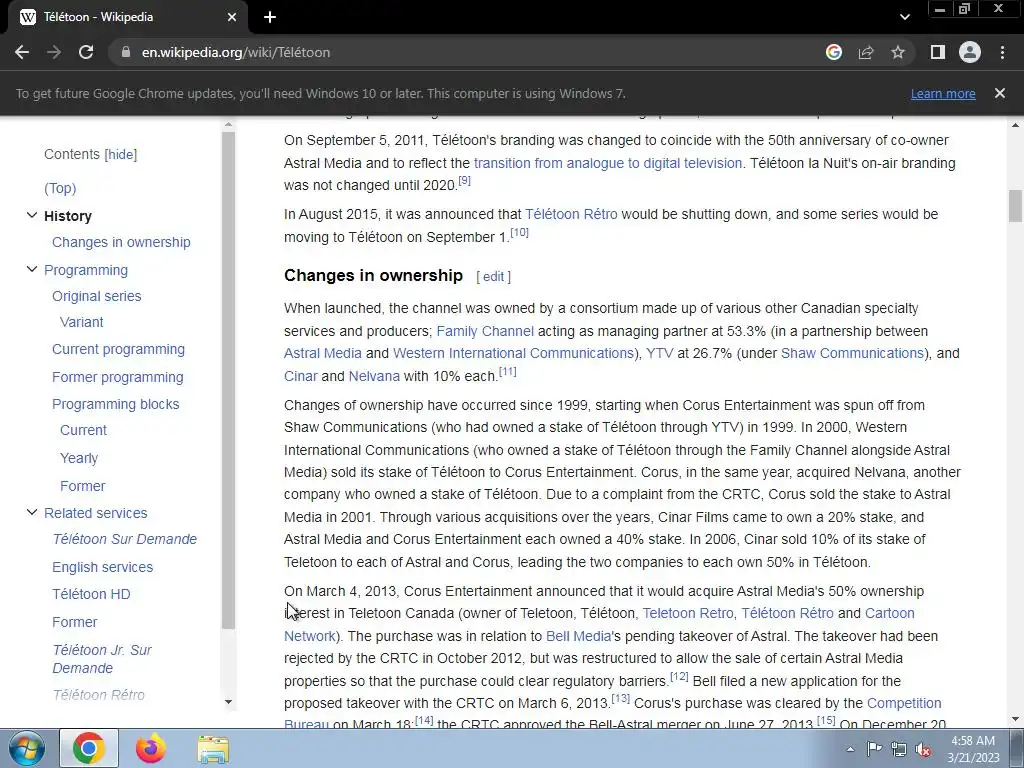View site information via the lock icon
The image size is (1024, 768).
click(125, 52)
